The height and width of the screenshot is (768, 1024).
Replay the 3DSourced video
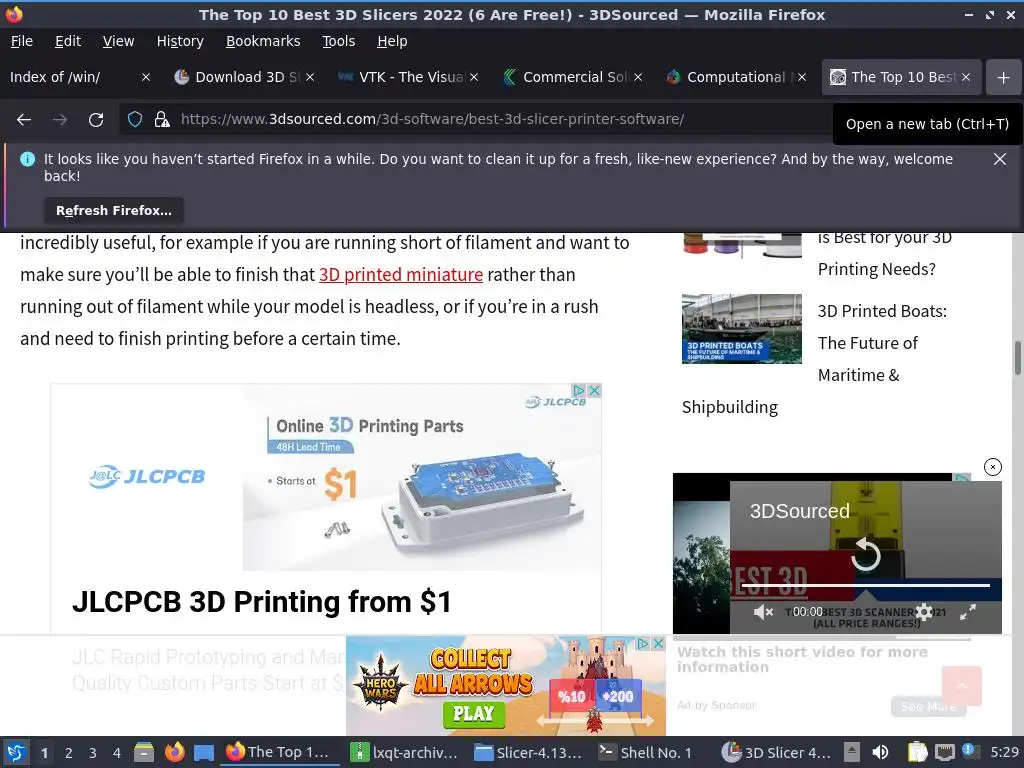[866, 554]
